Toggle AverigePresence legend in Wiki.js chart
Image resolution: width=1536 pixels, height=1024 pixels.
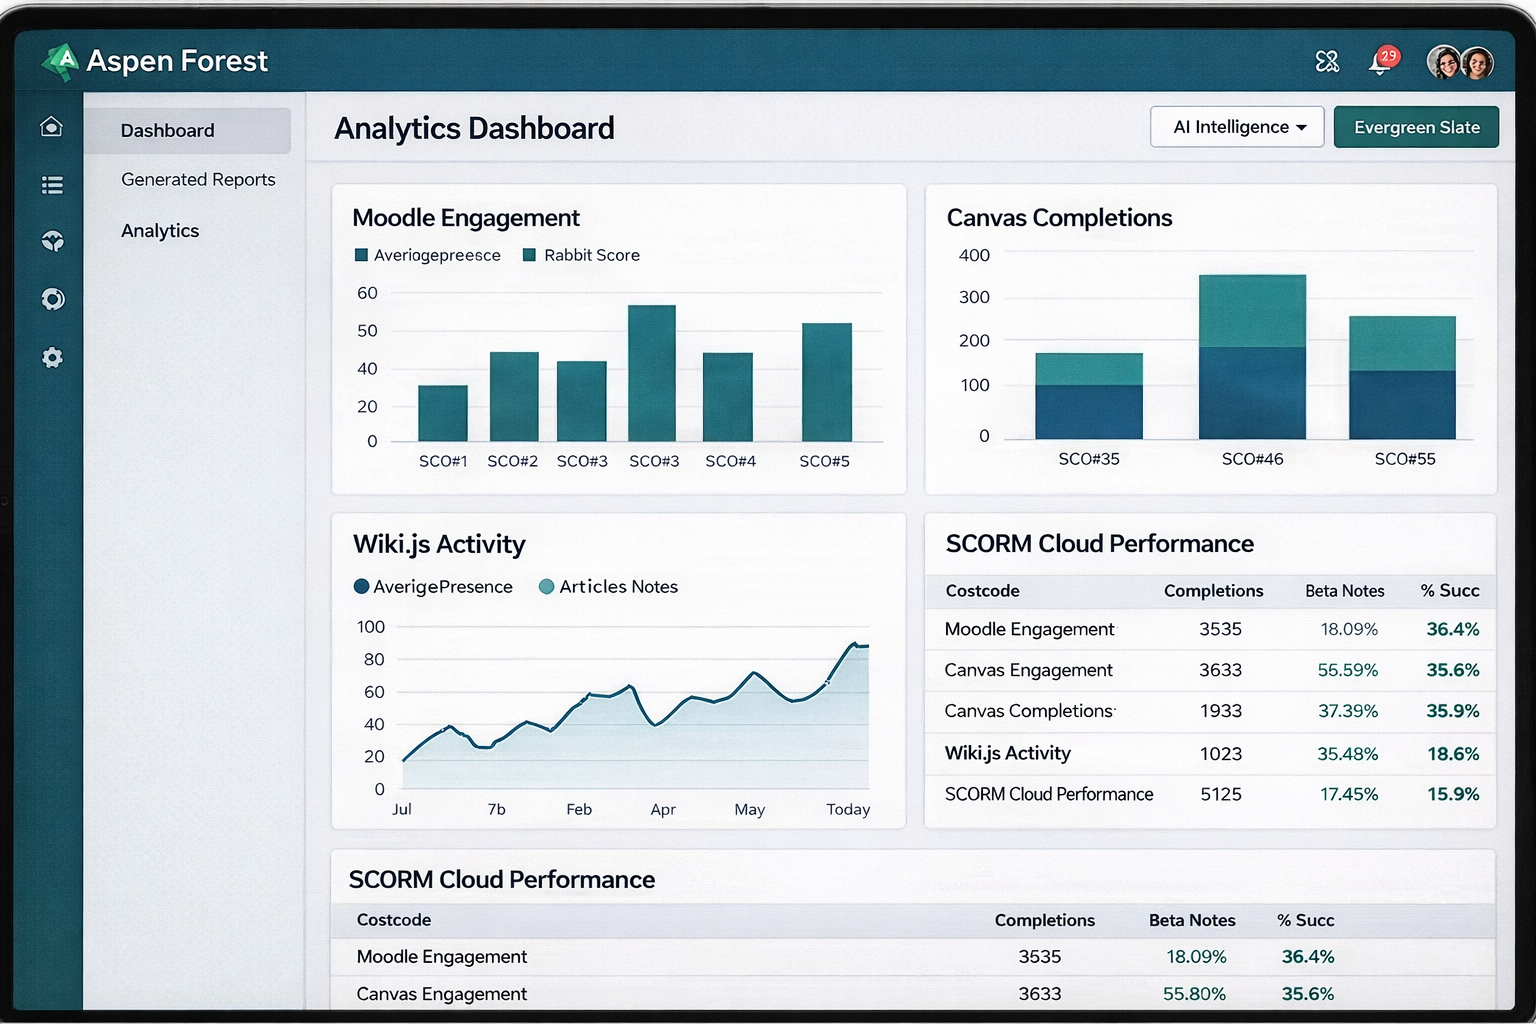coord(433,587)
